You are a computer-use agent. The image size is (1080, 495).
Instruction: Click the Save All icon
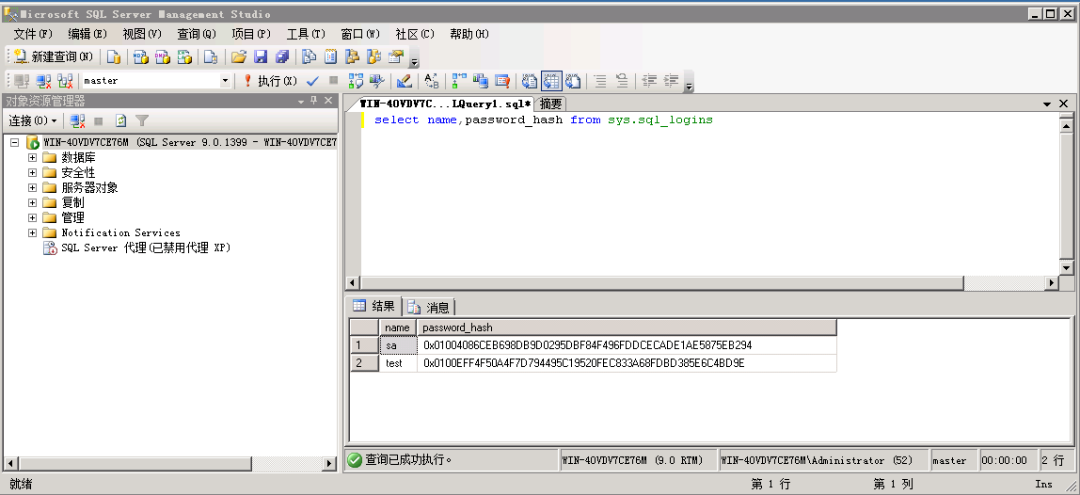[x=282, y=57]
